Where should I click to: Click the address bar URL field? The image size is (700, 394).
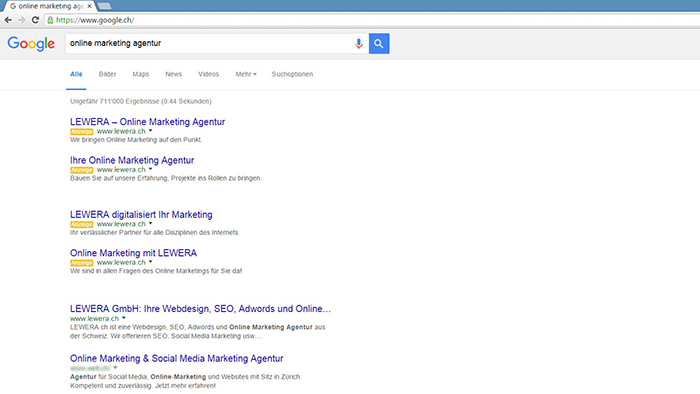click(372, 20)
